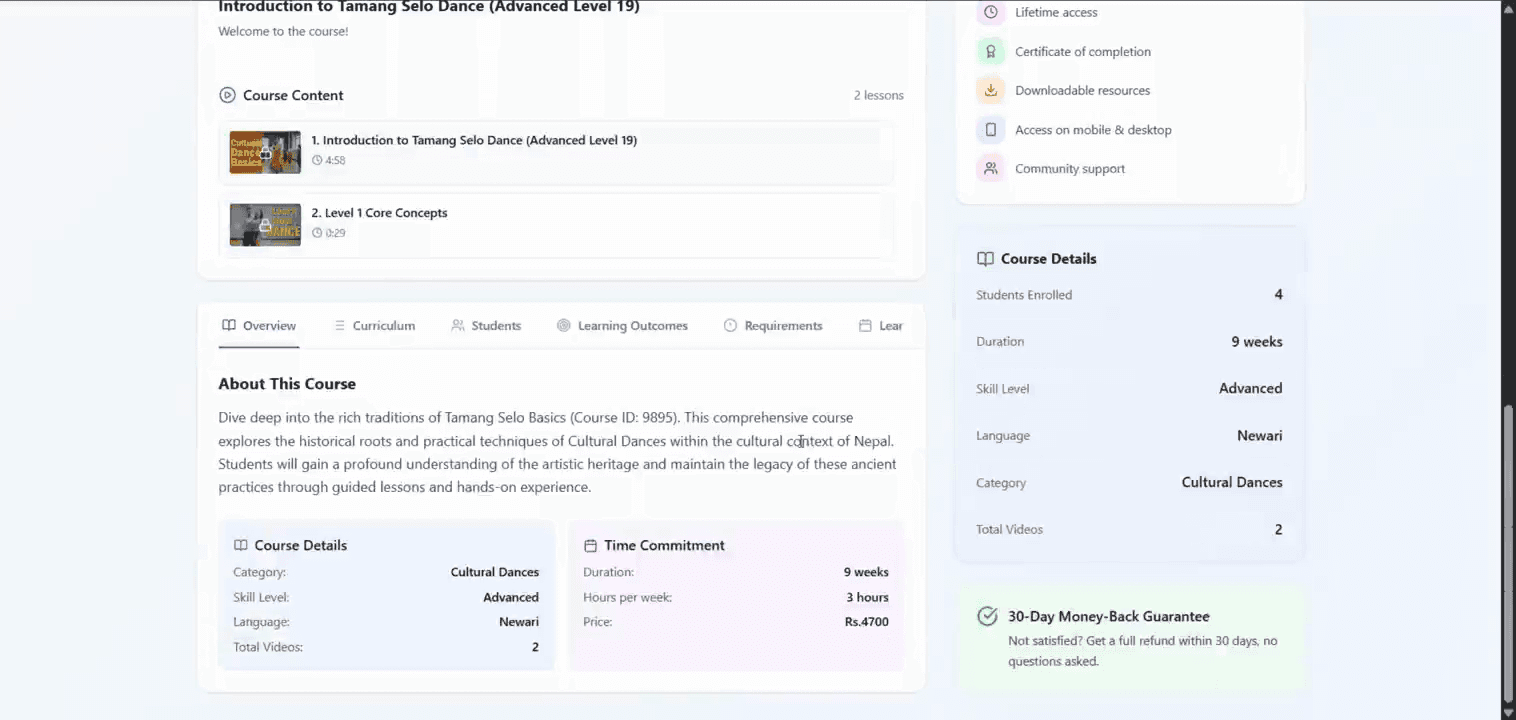
Task: Click the Level 1 Core Concepts thumbnail
Action: (265, 225)
